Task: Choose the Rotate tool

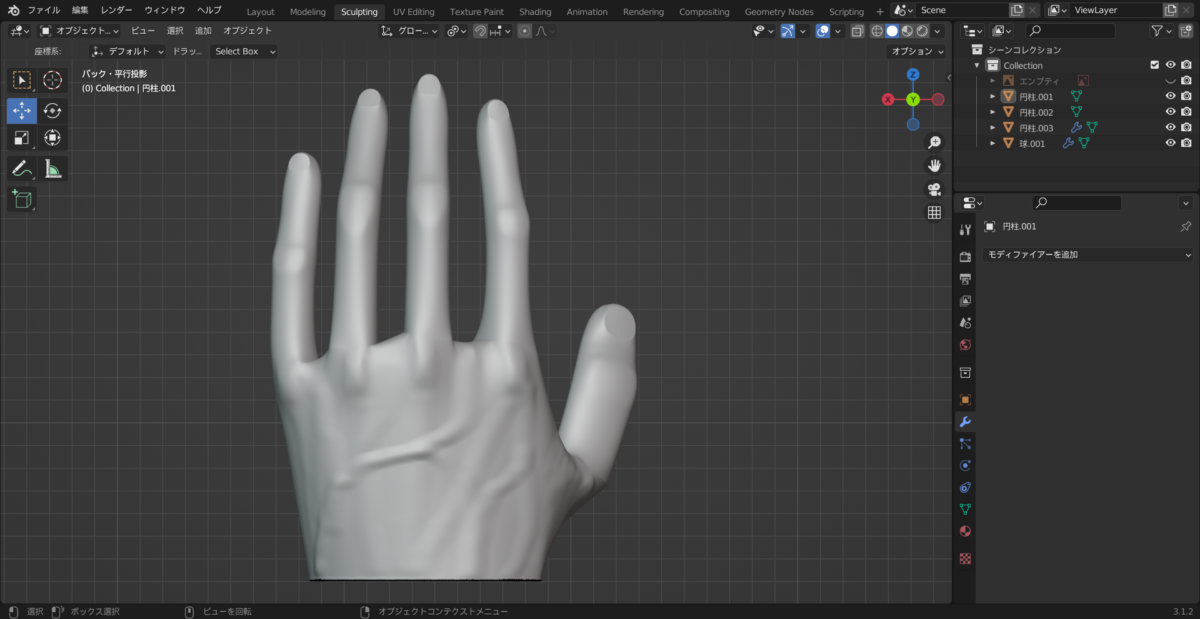Action: coord(53,111)
